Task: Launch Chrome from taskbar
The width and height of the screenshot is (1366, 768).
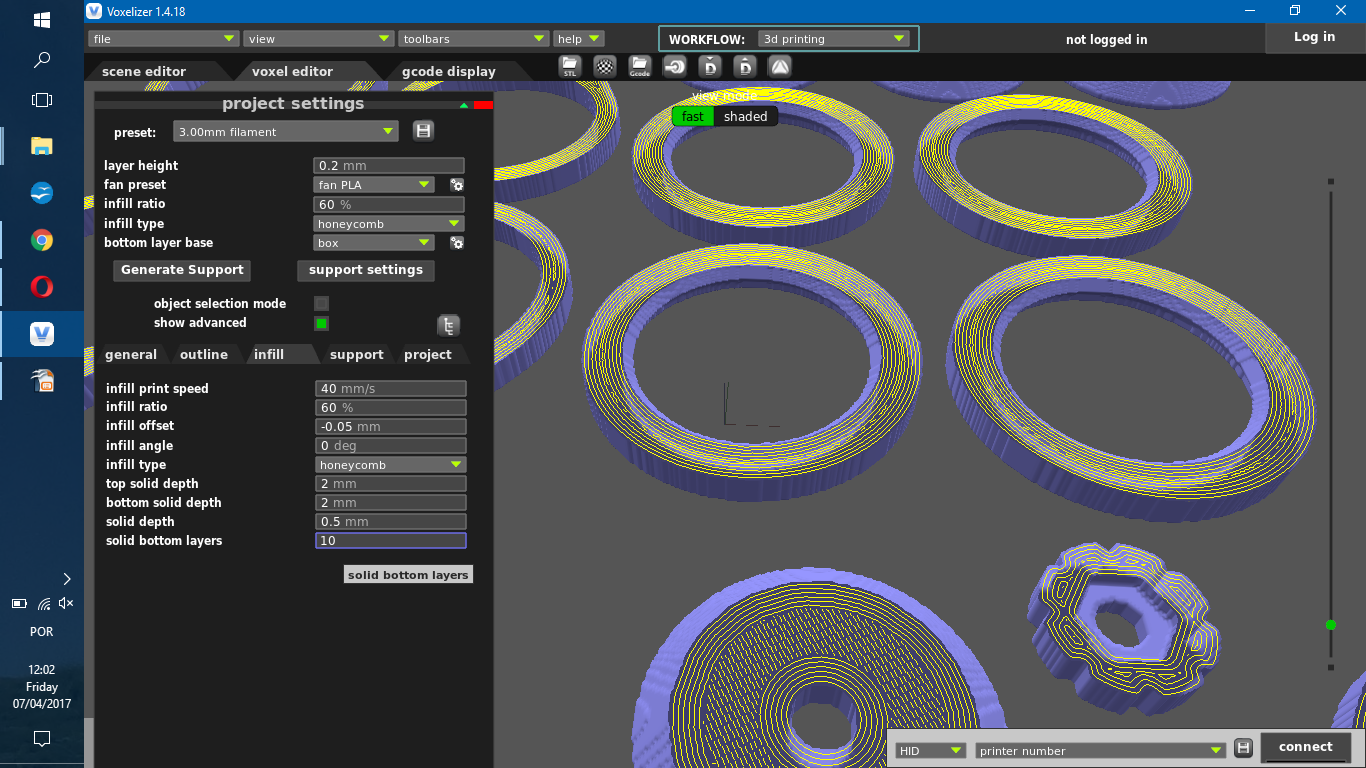Action: [42, 240]
